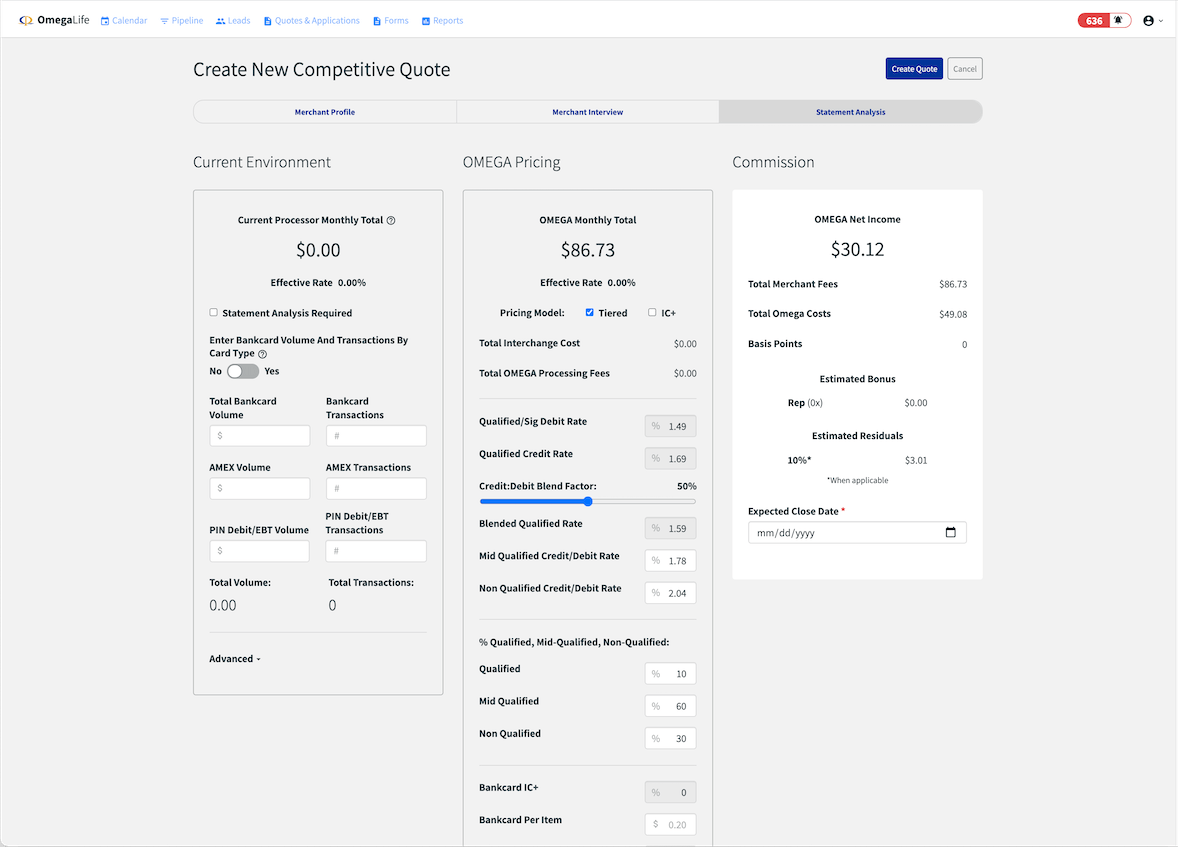This screenshot has height=847, width=1178.
Task: Click the Mid Qualified Credit/Debit Rate field
Action: tap(670, 561)
